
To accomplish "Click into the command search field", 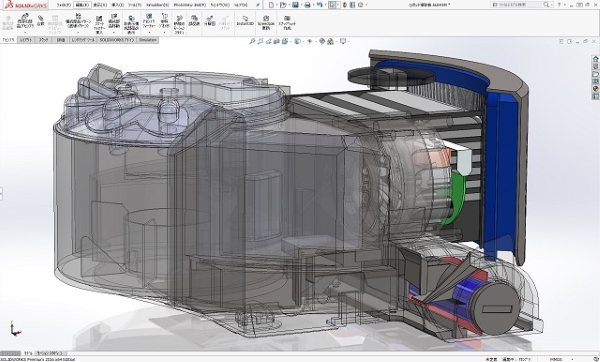I will 518,5.
